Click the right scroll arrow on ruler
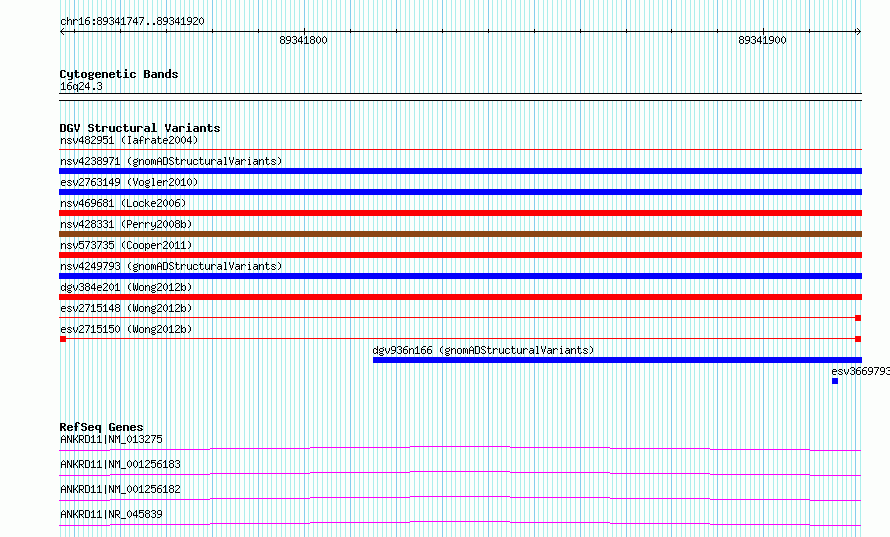890x537 pixels. [858, 32]
